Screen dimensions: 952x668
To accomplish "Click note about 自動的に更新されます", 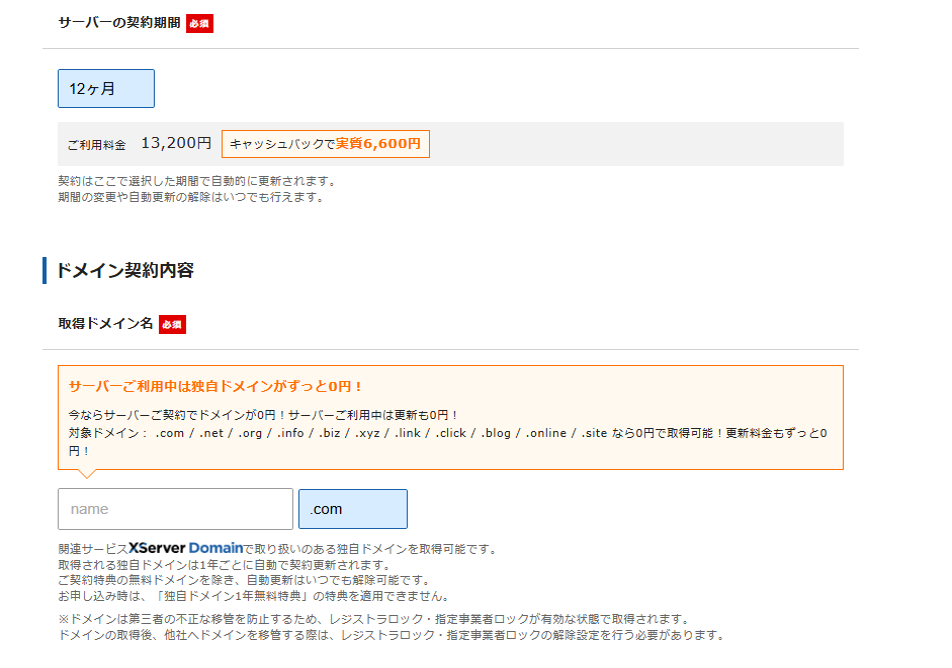I will [197, 182].
